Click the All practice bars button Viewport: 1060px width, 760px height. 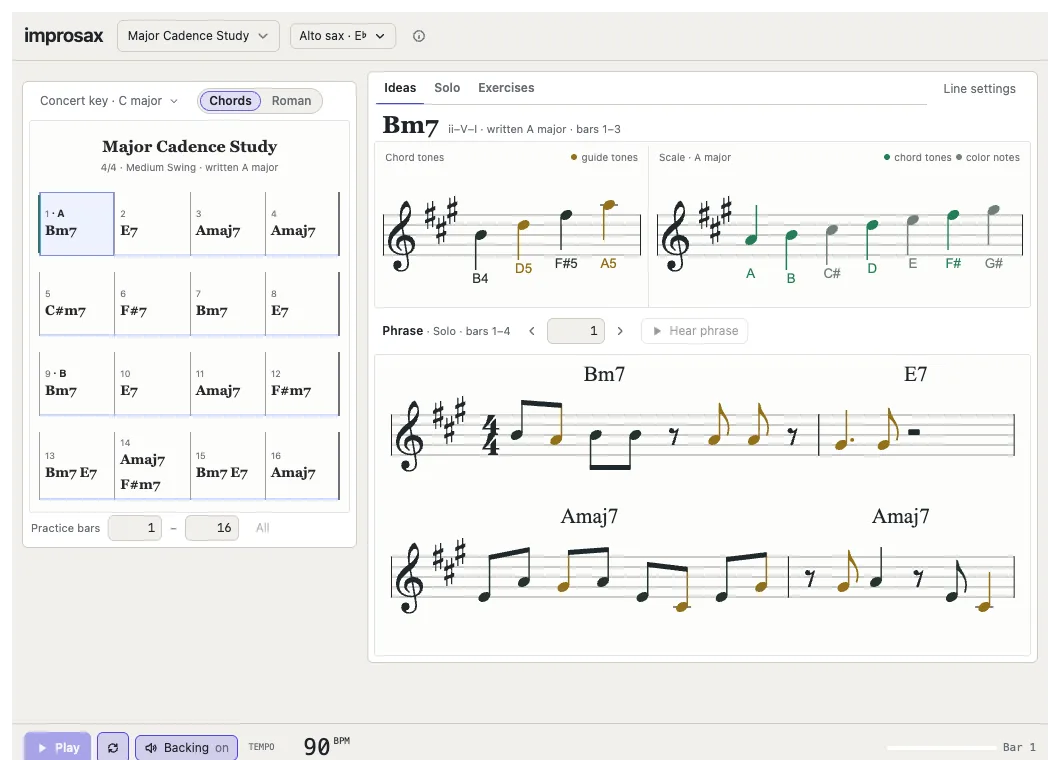pos(262,528)
